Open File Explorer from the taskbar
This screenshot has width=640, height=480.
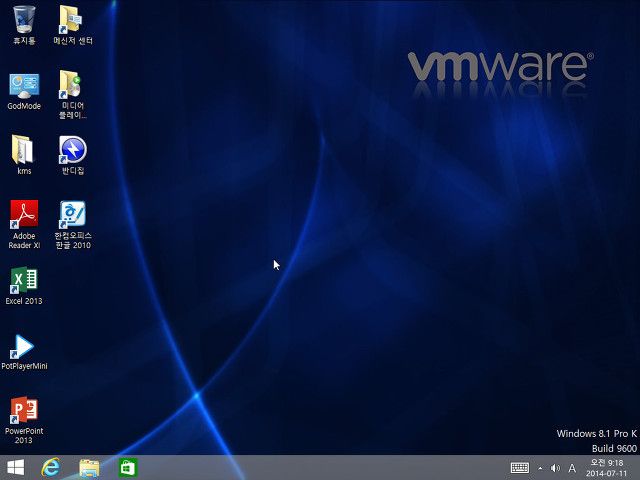coord(89,468)
